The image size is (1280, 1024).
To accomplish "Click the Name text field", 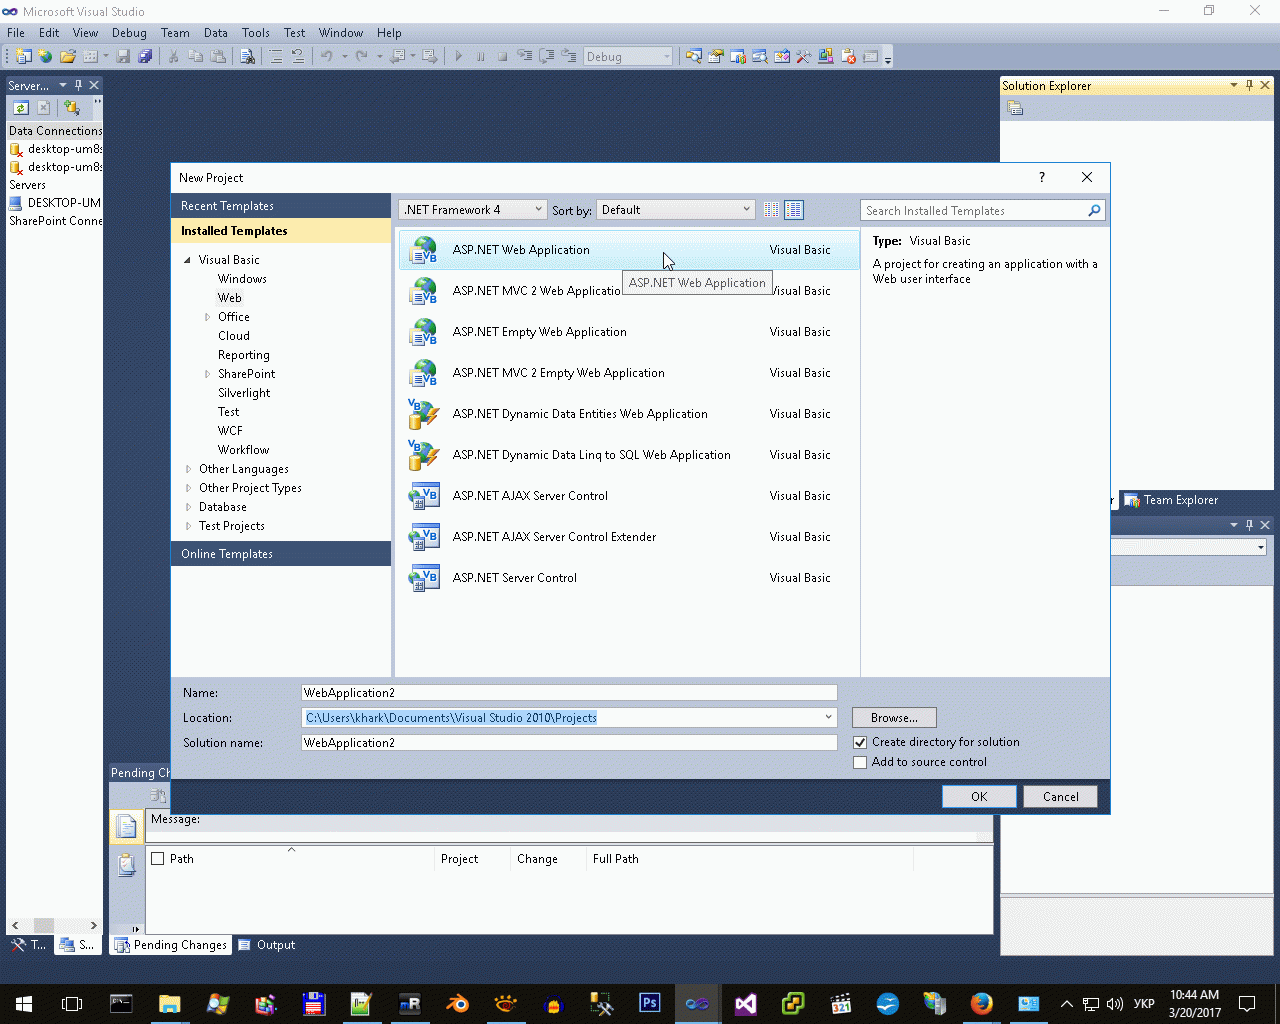I will (x=569, y=693).
